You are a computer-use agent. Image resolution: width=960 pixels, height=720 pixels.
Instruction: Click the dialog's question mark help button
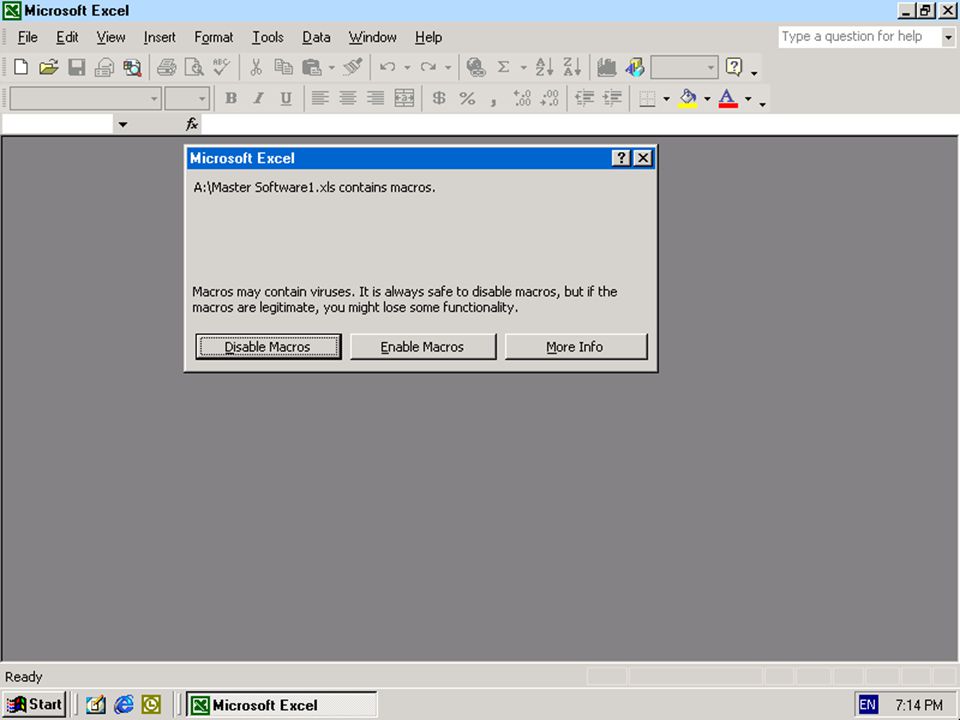(621, 158)
